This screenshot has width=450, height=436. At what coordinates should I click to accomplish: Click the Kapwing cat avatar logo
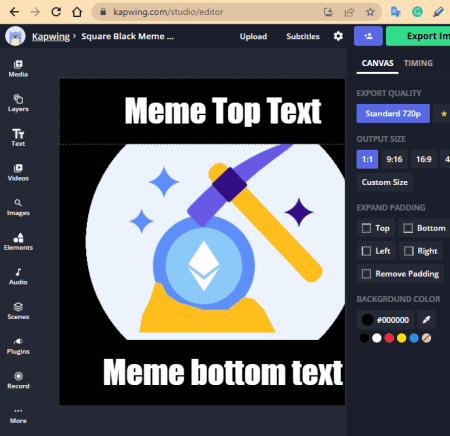click(15, 36)
